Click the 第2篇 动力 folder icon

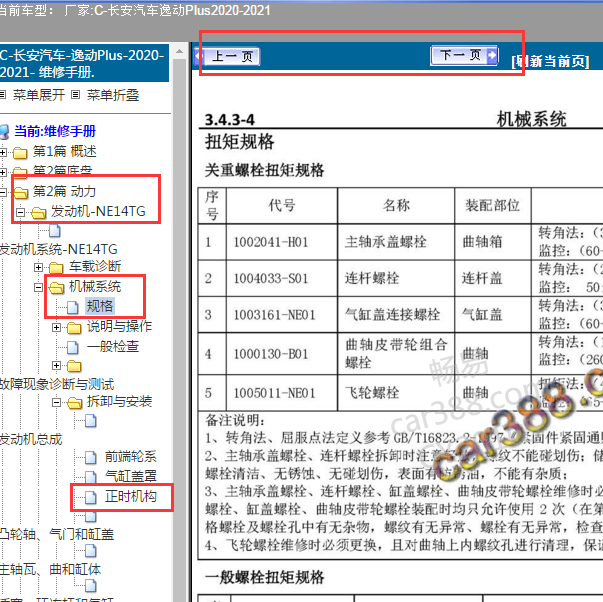pyautogui.click(x=21, y=192)
